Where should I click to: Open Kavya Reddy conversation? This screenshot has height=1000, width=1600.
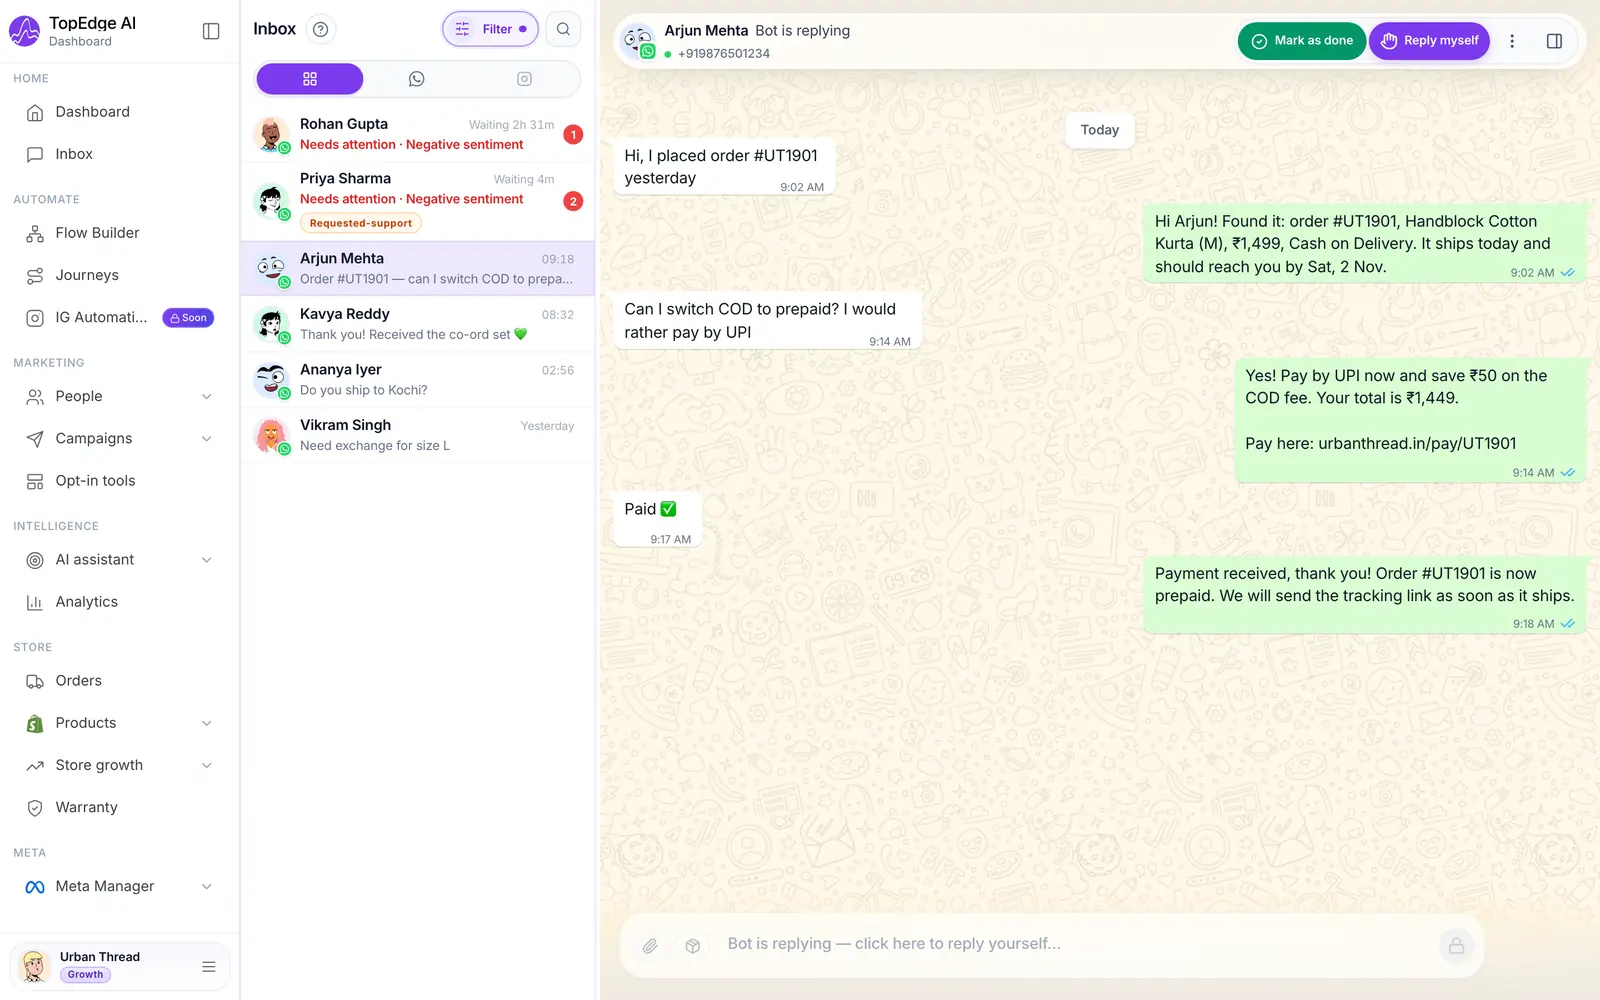(418, 324)
